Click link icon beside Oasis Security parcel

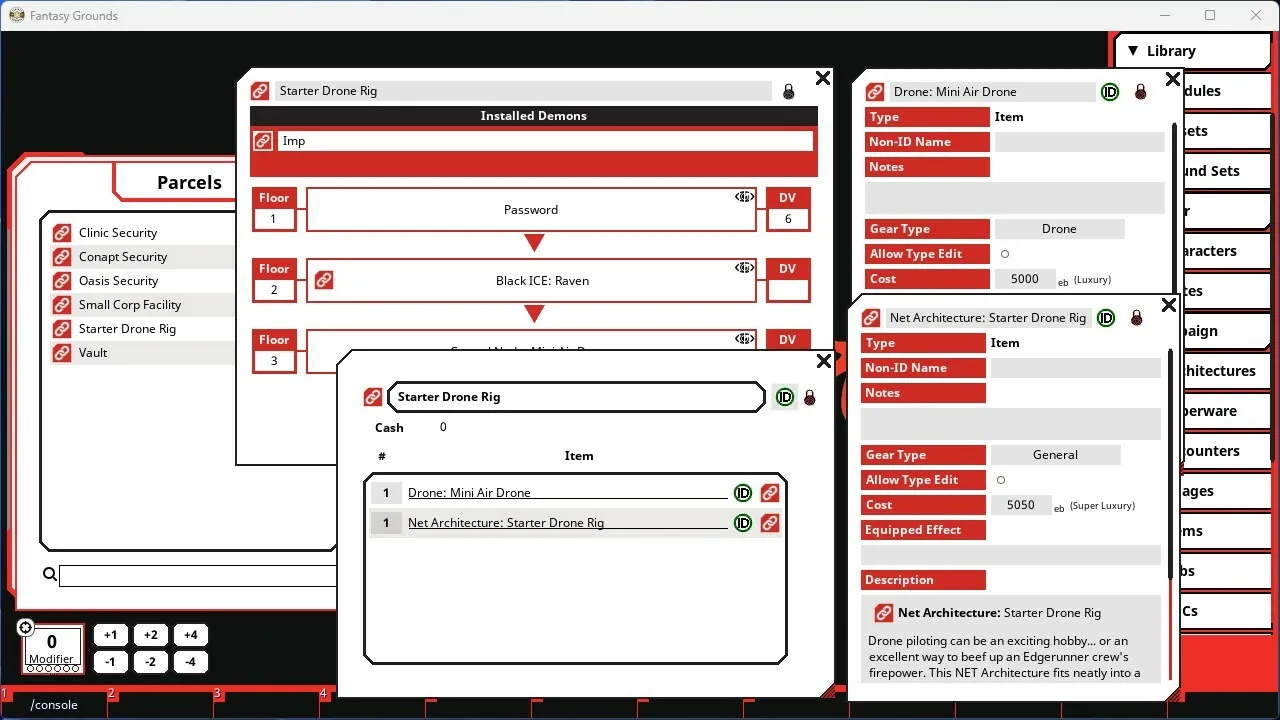tap(62, 281)
